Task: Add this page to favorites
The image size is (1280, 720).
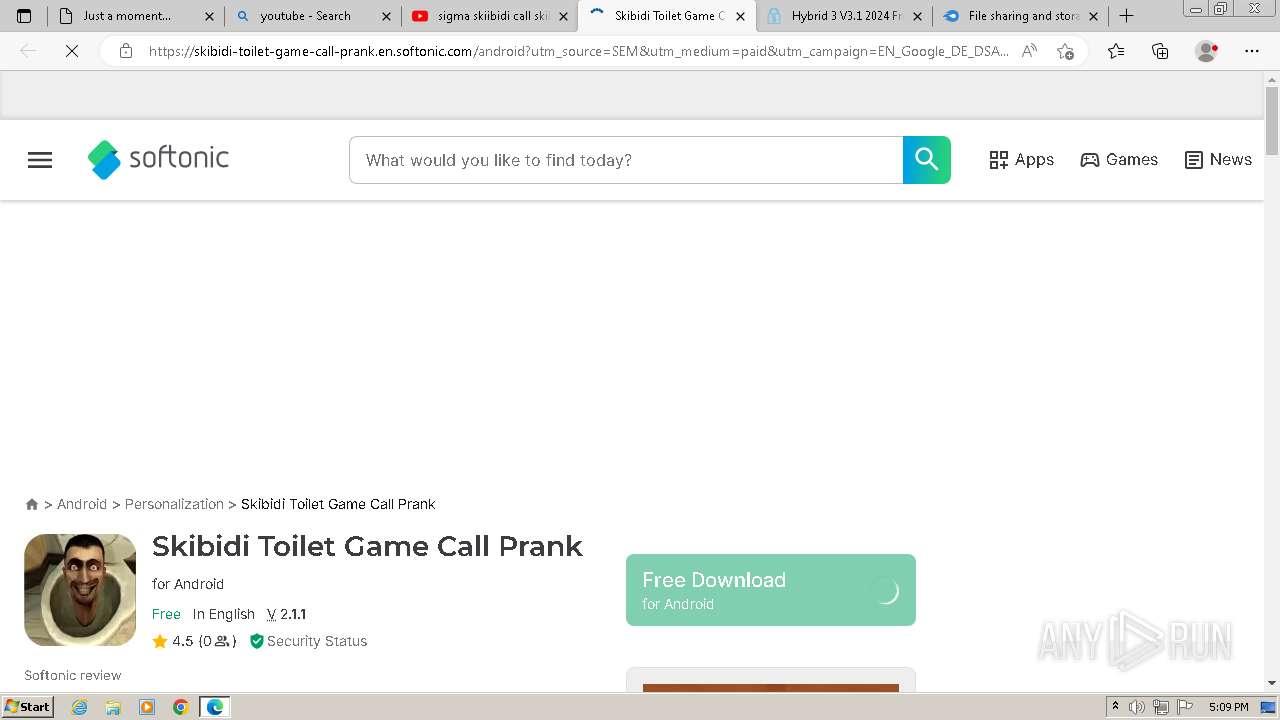Action: [1065, 51]
